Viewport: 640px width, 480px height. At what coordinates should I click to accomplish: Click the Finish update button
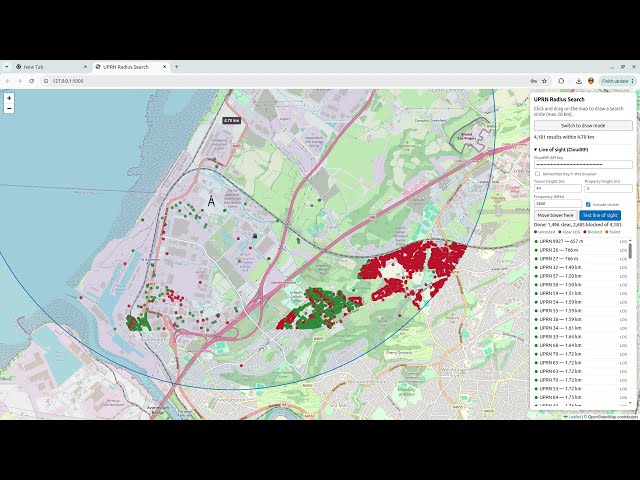pos(618,81)
